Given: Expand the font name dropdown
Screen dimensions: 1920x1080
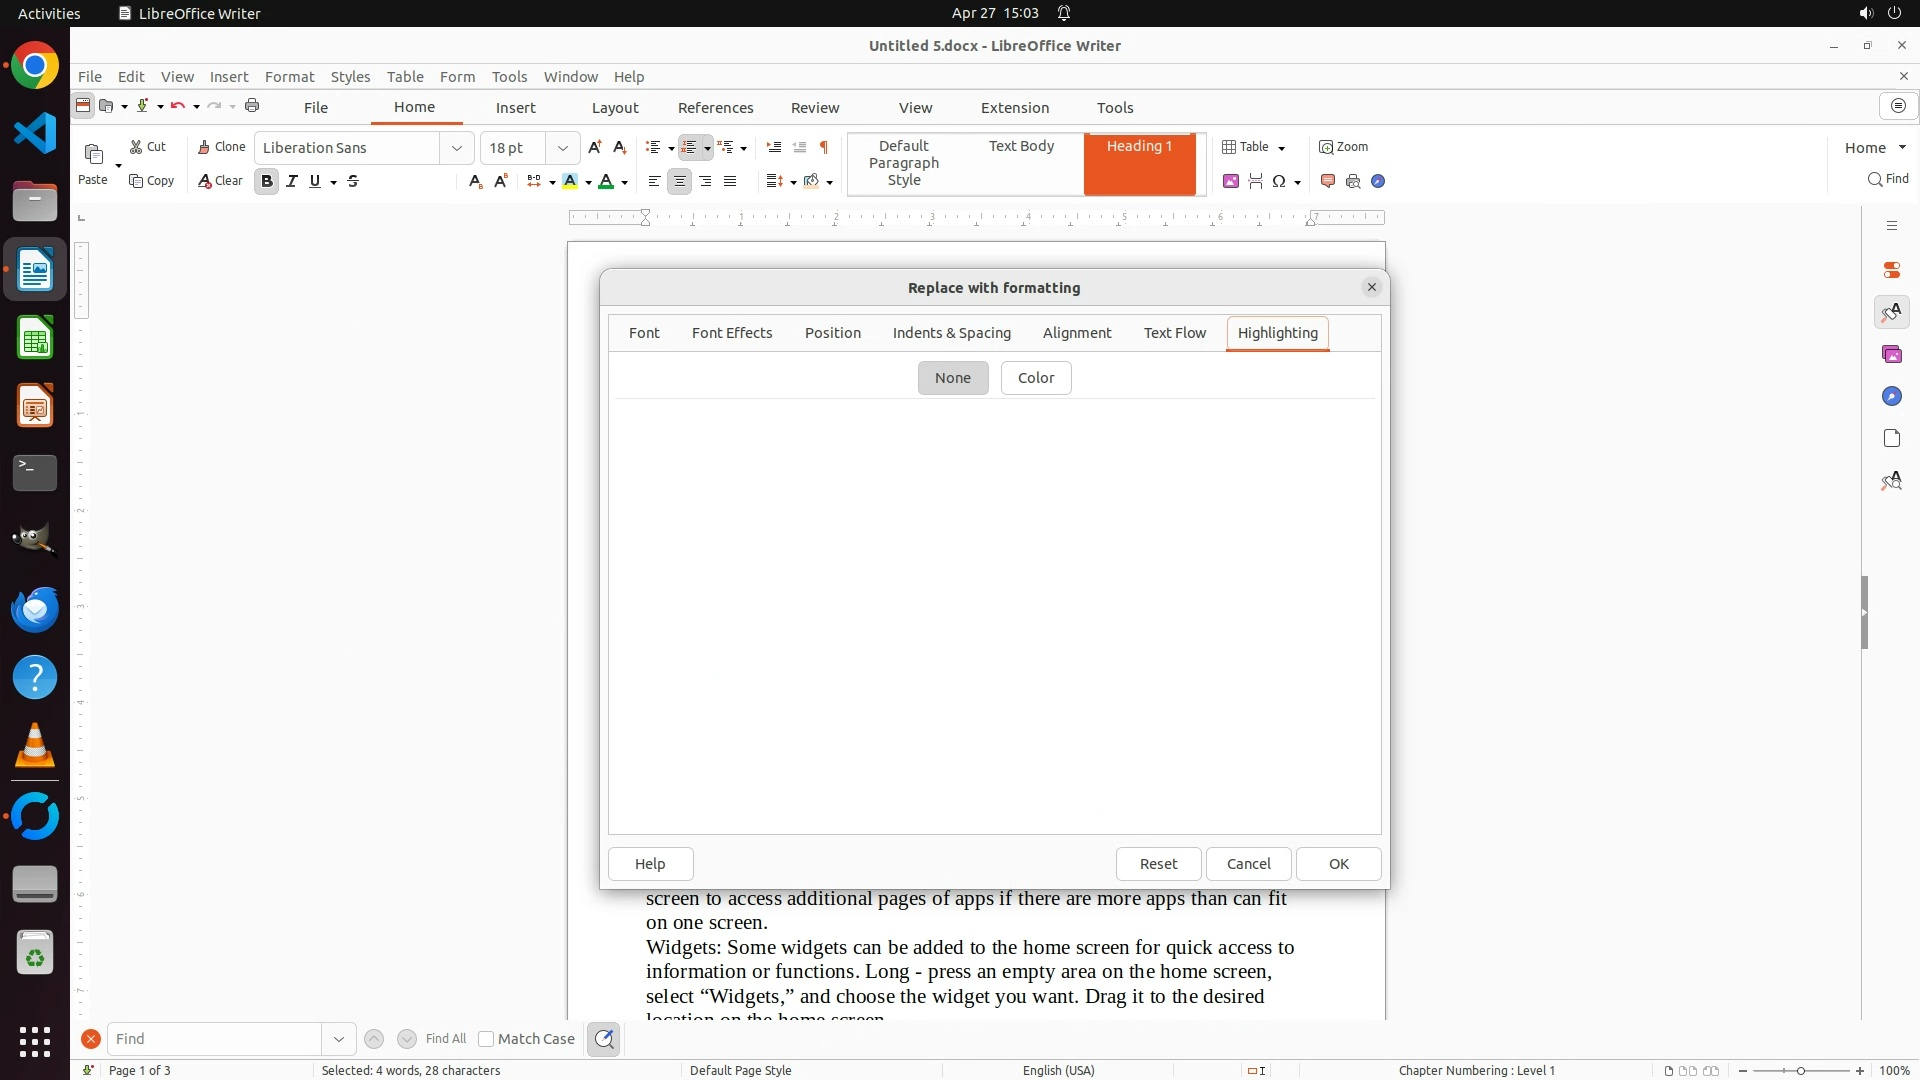Looking at the screenshot, I should [x=457, y=148].
